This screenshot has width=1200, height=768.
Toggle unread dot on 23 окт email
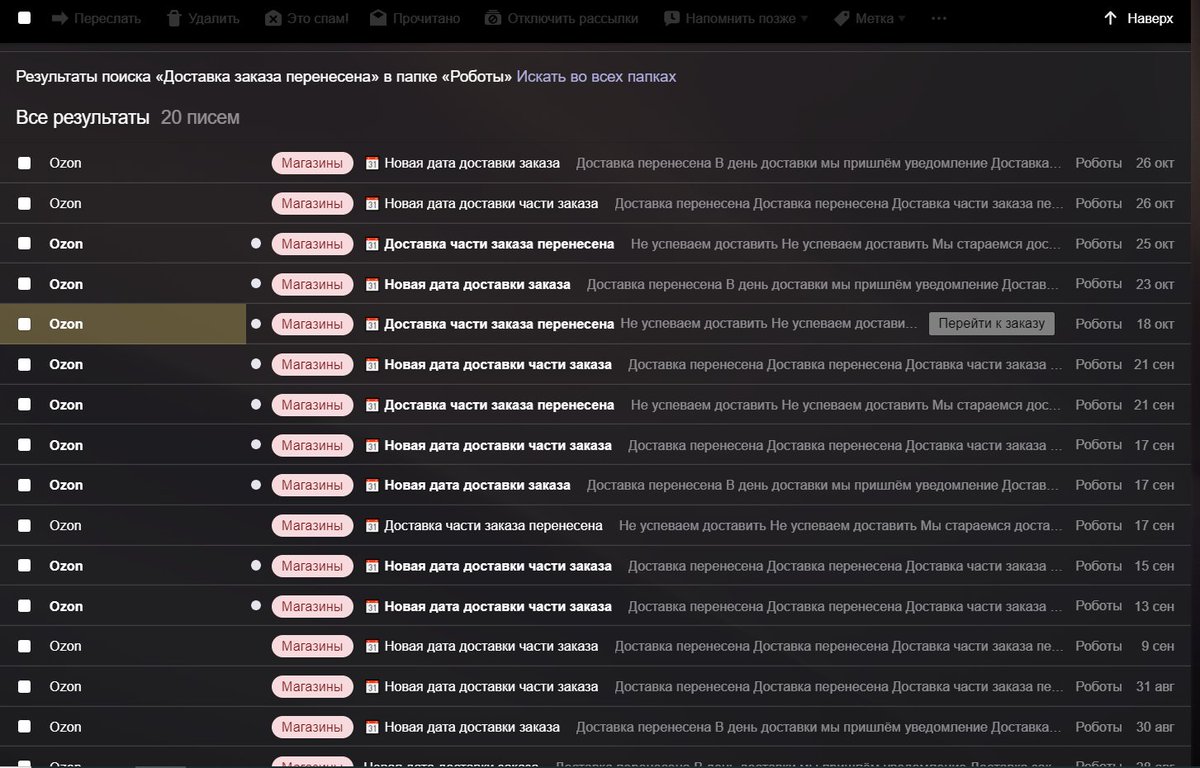point(256,284)
